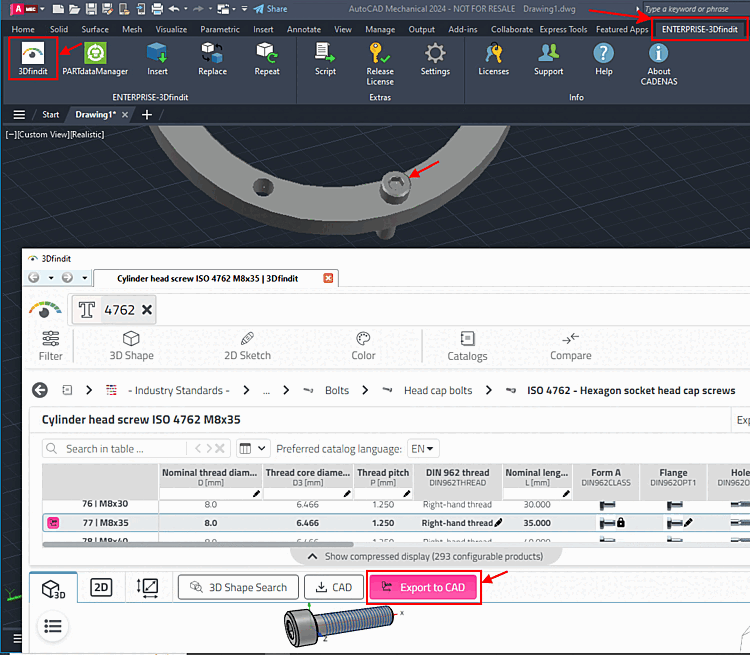Open the Express Tools ribbon tab

563,29
